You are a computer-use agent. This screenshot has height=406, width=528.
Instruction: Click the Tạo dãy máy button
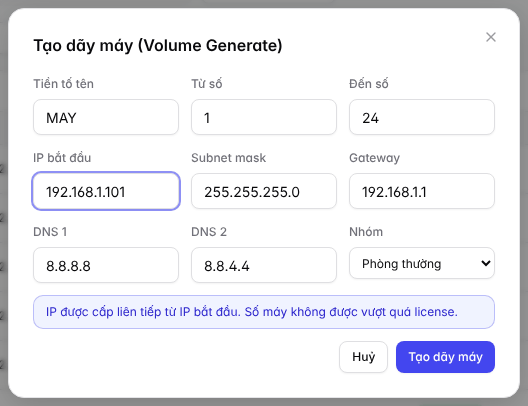(445, 357)
